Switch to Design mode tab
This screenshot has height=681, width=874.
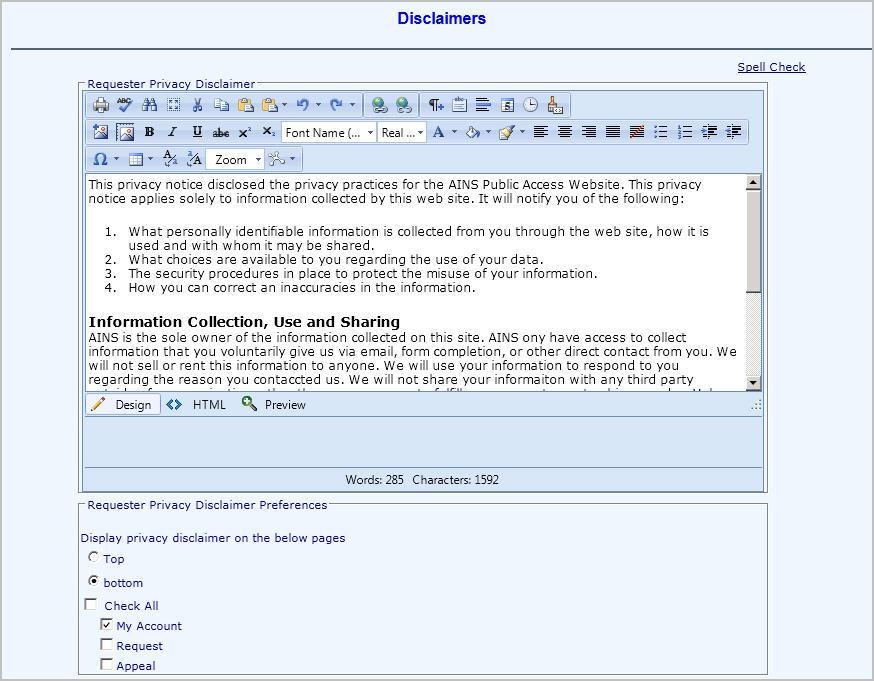[123, 405]
